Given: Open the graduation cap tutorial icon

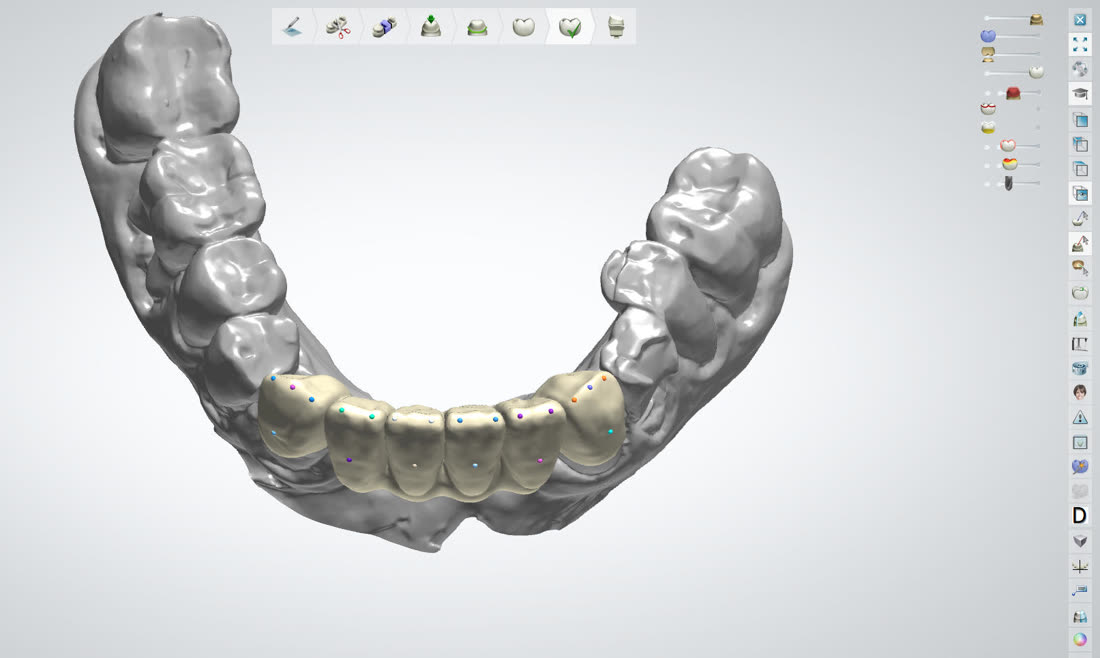Looking at the screenshot, I should pos(1080,93).
